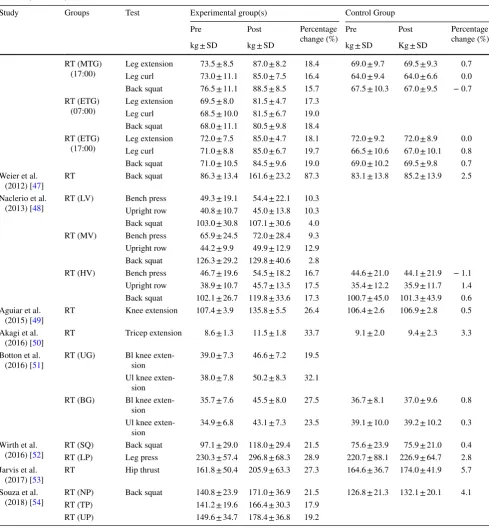Open the reference link [53]
This screenshot has width=489, height=530.
37,480
